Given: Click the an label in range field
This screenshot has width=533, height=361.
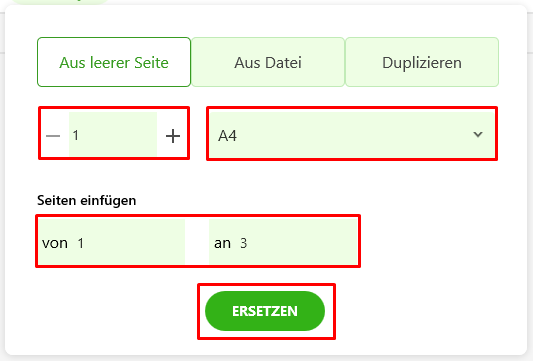Looking at the screenshot, I should pyautogui.click(x=222, y=243).
